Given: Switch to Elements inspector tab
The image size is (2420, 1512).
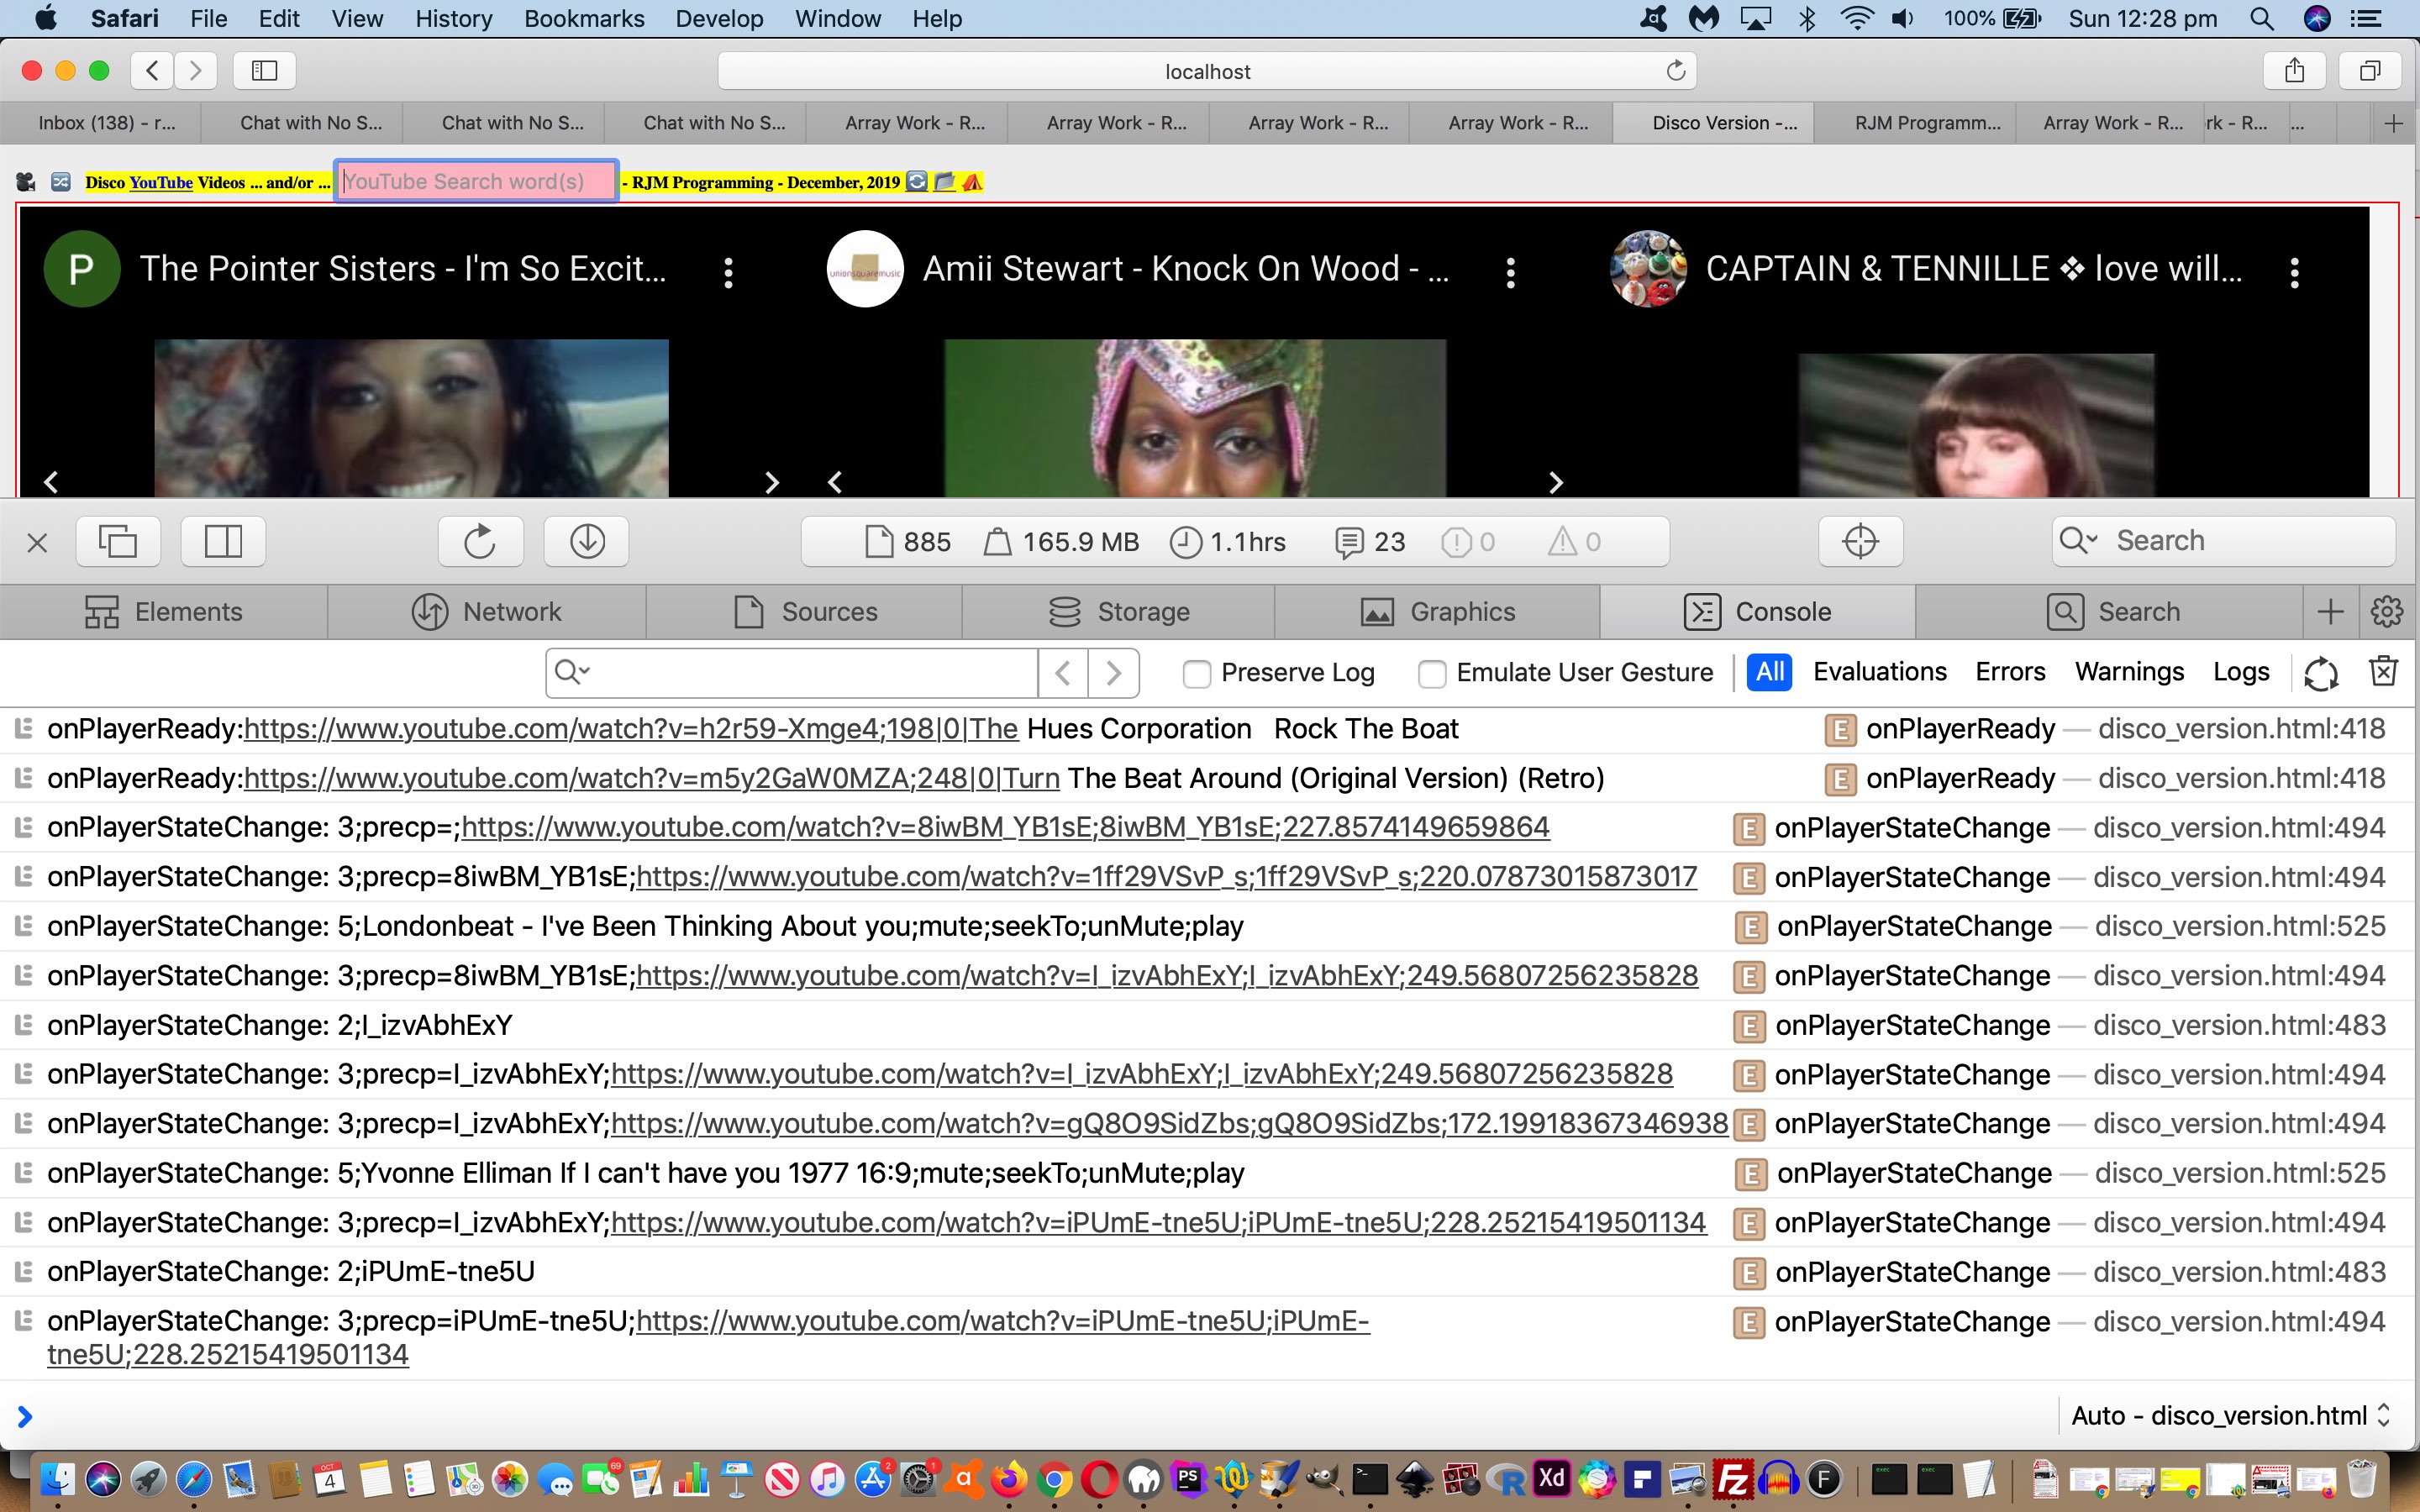Looking at the screenshot, I should (164, 611).
